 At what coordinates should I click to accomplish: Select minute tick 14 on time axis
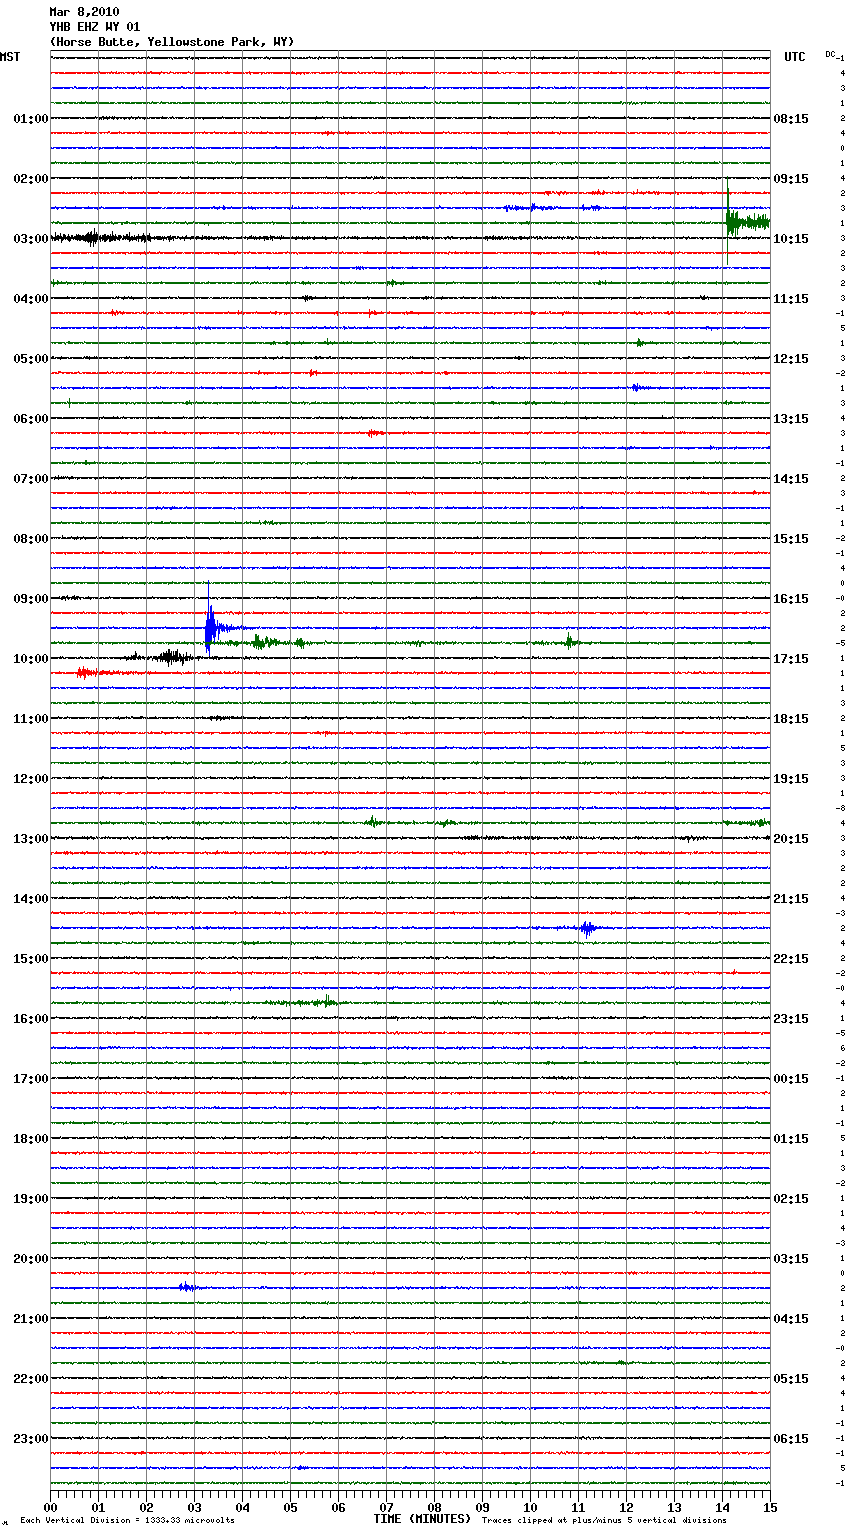(722, 1507)
